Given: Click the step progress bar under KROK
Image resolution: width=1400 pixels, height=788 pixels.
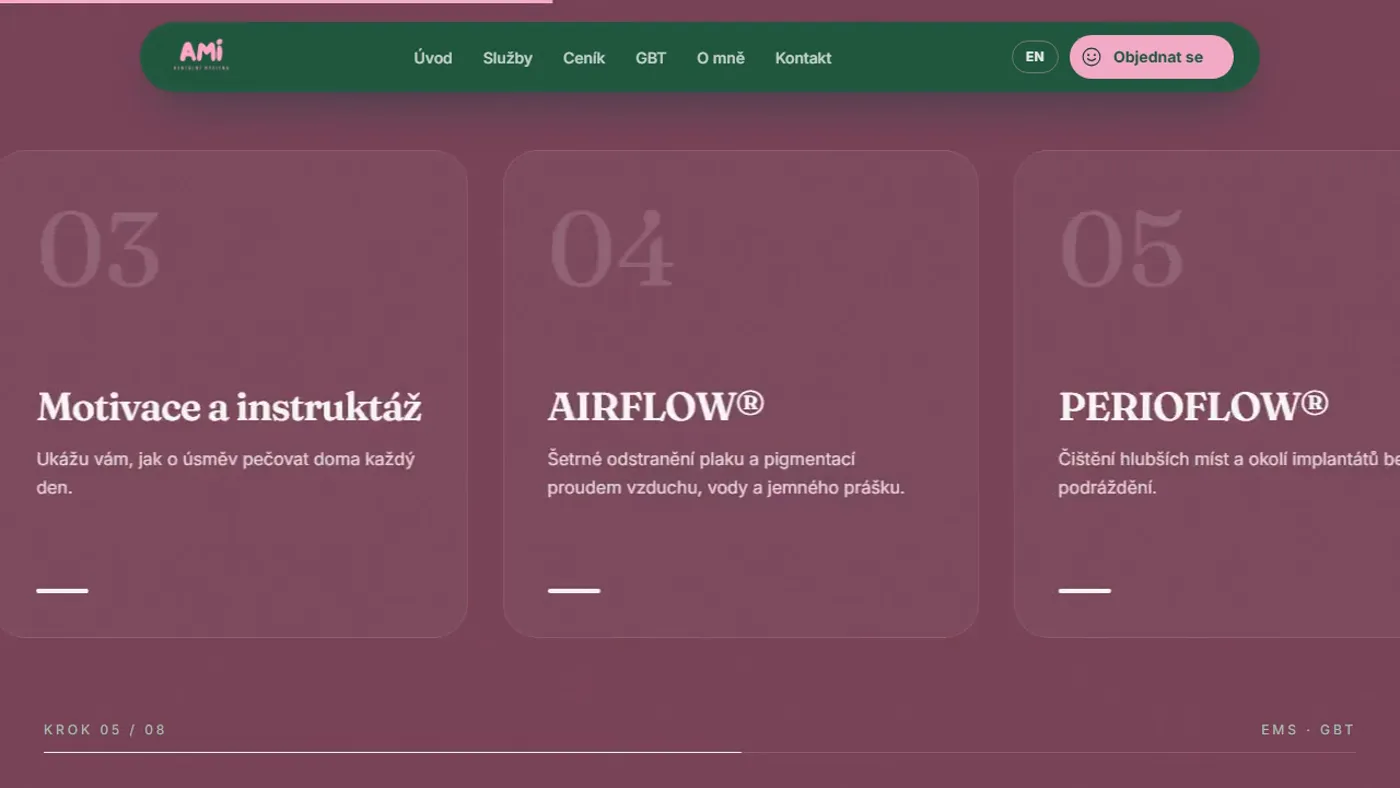Looking at the screenshot, I should pos(700,752).
